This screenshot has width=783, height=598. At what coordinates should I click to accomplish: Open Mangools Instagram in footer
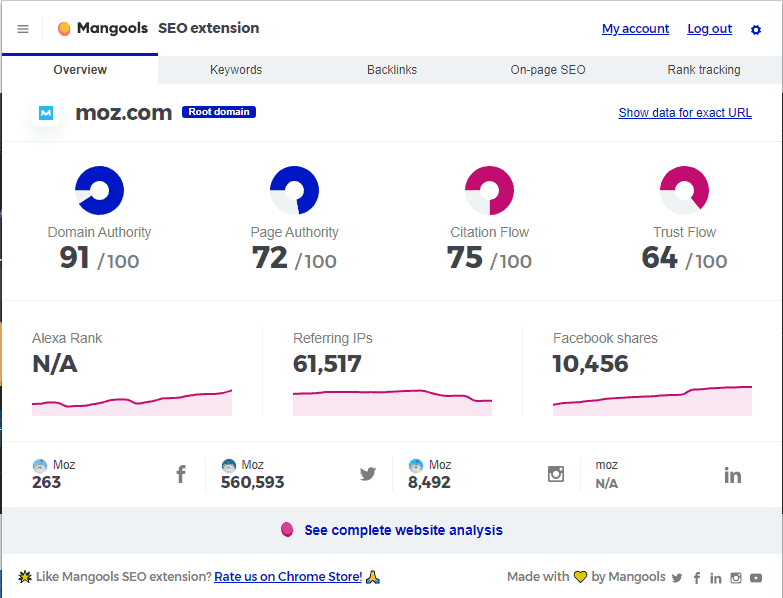(736, 578)
